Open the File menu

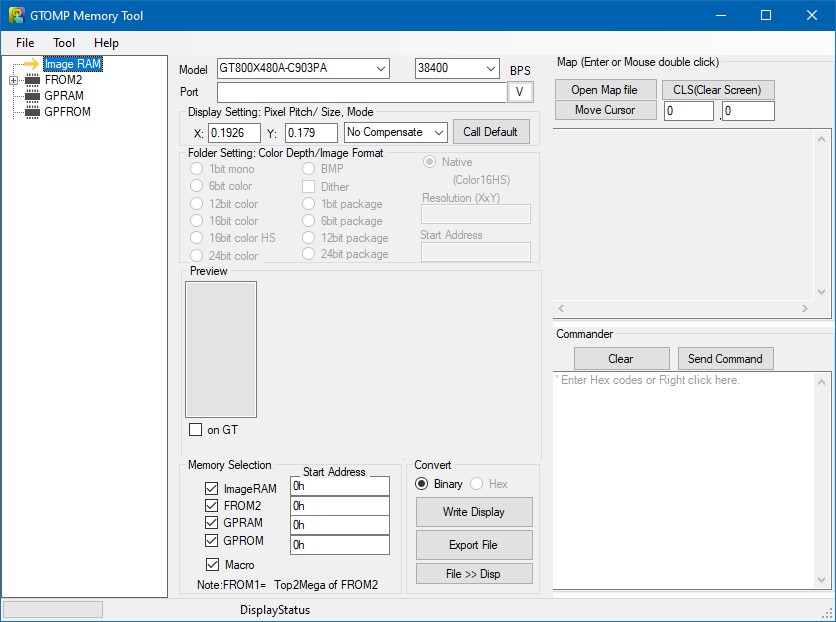point(25,43)
